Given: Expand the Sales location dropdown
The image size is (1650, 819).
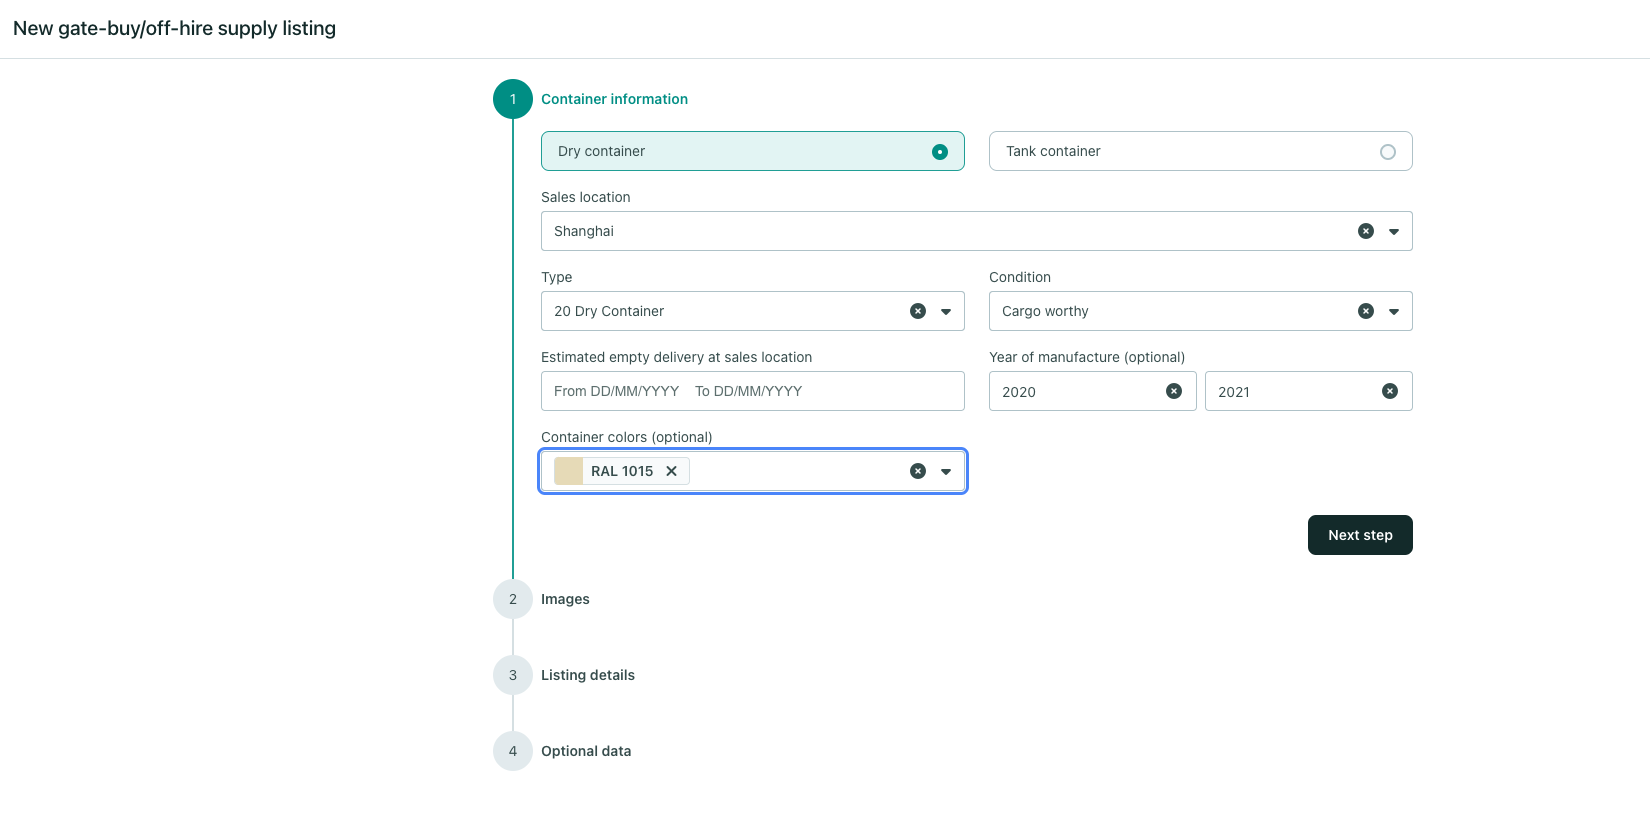Looking at the screenshot, I should tap(1393, 231).
